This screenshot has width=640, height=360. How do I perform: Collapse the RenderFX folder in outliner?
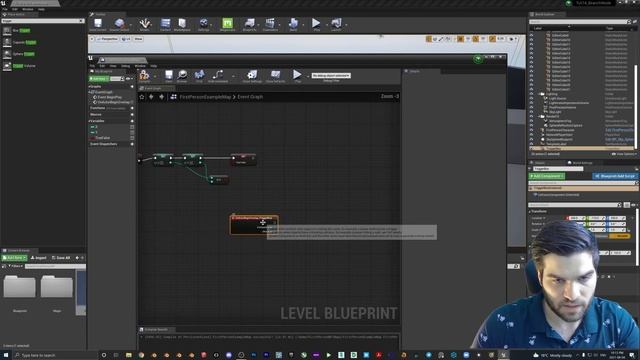coord(538,116)
